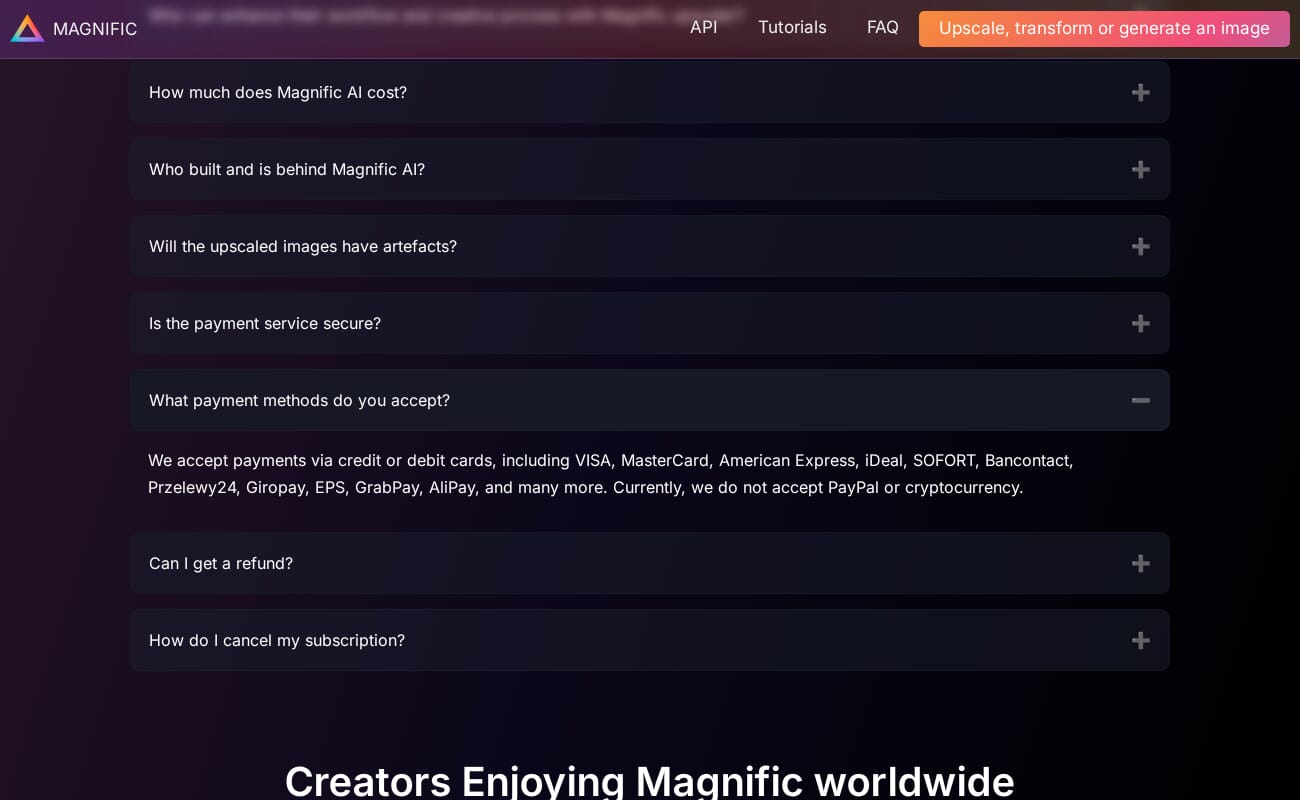Click the collapse minus icon on payment methods question
Viewport: 1300px width, 800px height.
[x=1140, y=400]
